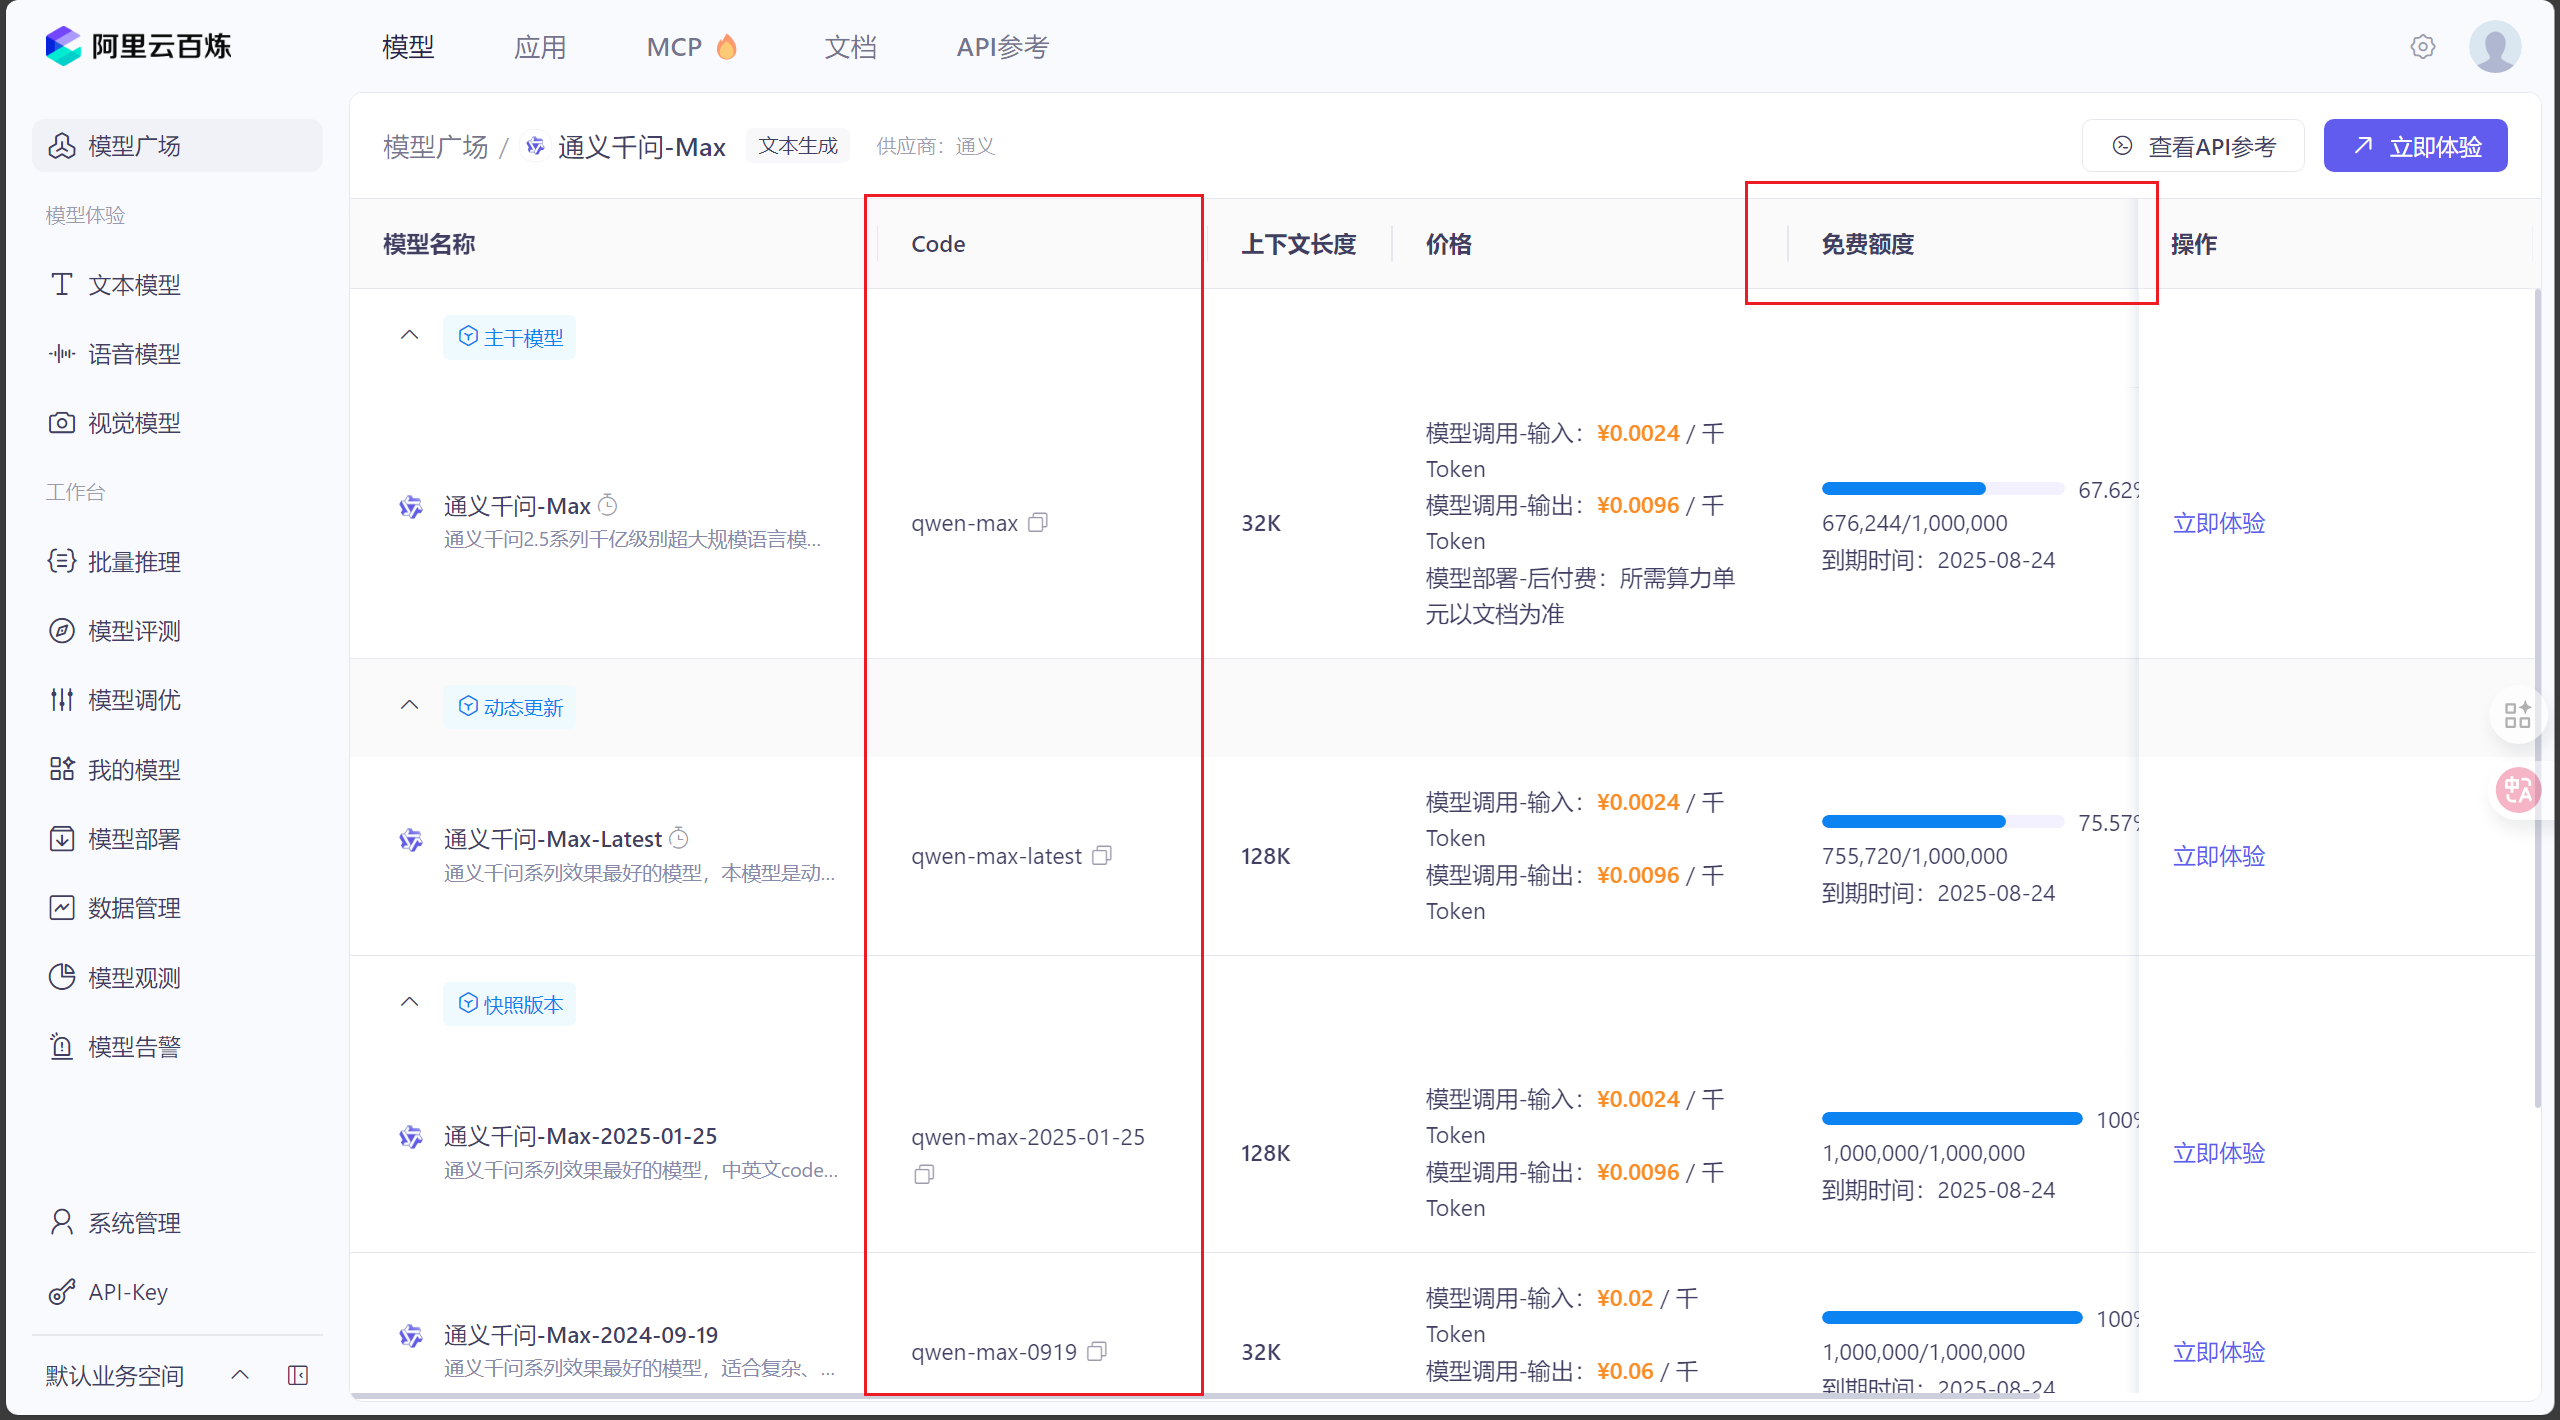2560x1420 pixels.
Task: Collapse the 快照版本 group
Action: [409, 1002]
